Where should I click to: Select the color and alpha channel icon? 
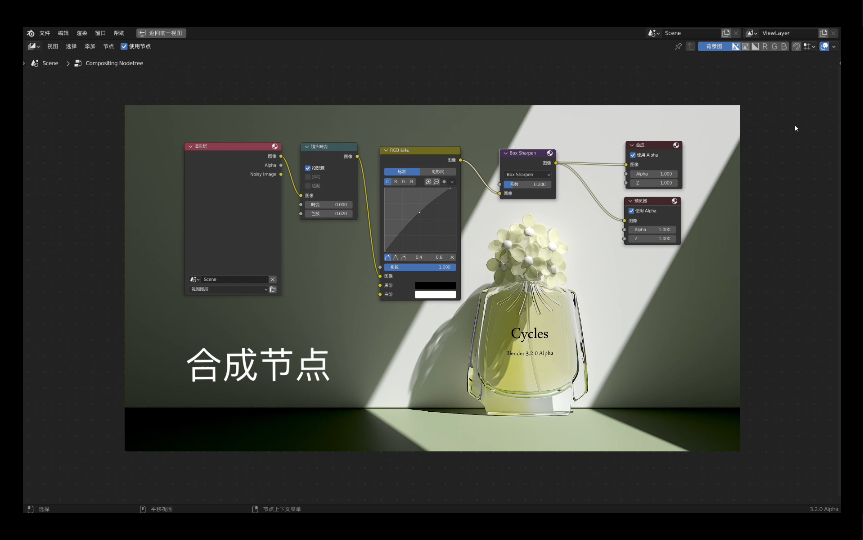click(735, 47)
